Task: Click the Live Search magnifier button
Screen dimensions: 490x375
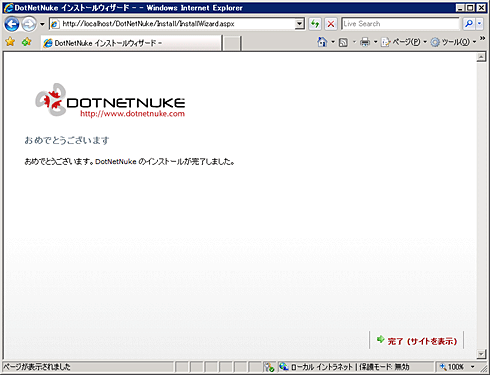Action: tap(469, 24)
